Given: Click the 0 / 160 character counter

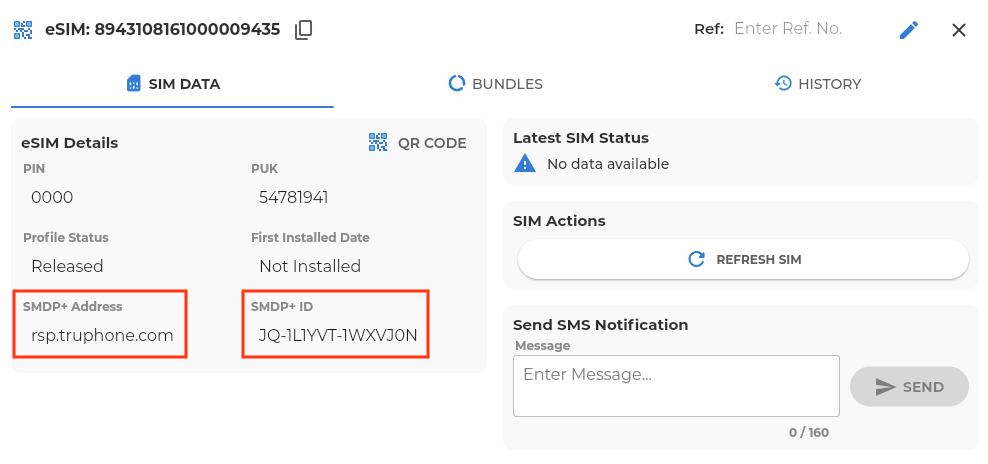Looking at the screenshot, I should pyautogui.click(x=809, y=432).
